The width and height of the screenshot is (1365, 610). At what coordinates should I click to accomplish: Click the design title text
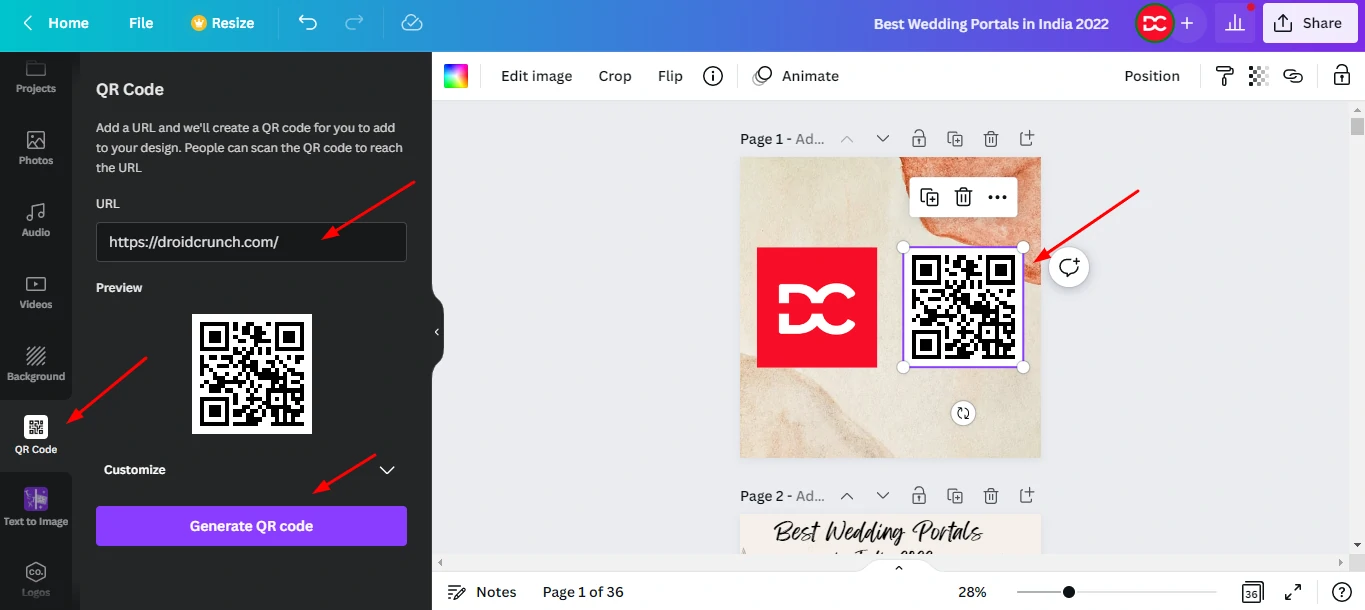pyautogui.click(x=991, y=23)
